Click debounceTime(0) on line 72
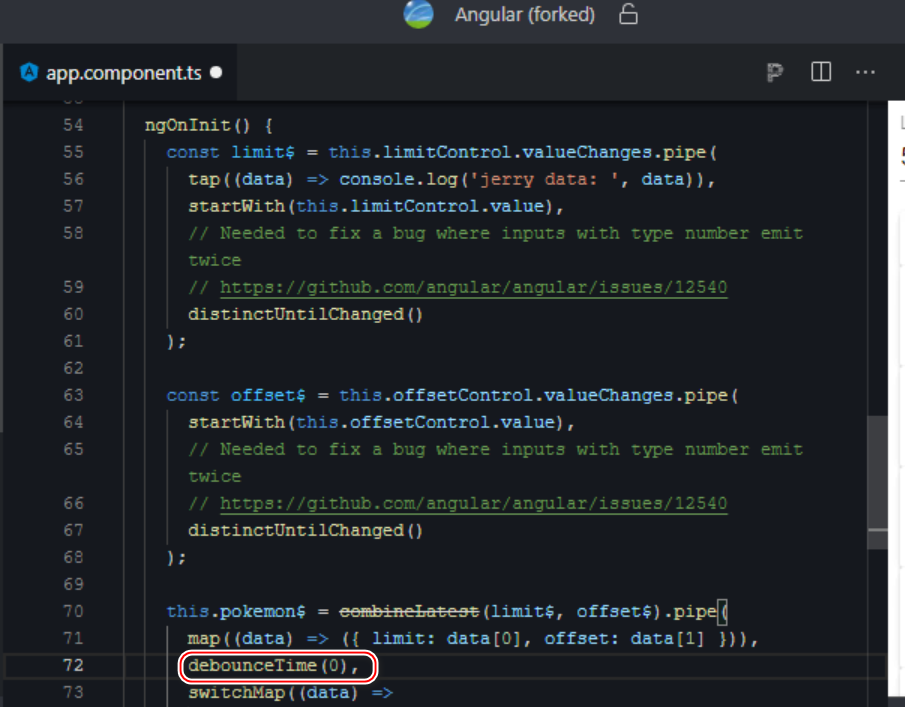The image size is (905, 707). pos(268,665)
